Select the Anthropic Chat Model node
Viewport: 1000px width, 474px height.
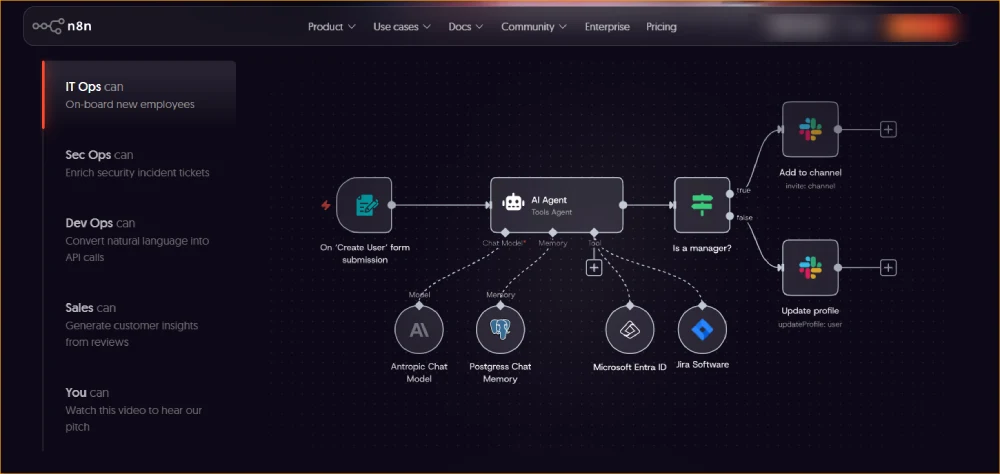pyautogui.click(x=419, y=329)
